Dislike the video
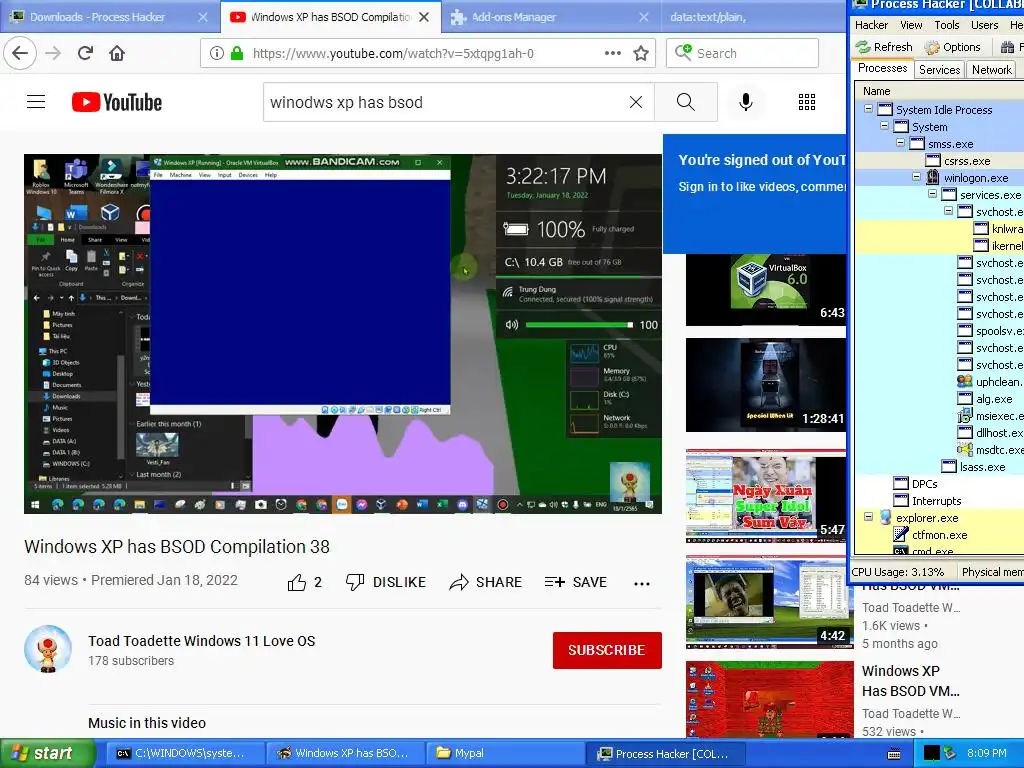The image size is (1024, 768). pos(385,582)
